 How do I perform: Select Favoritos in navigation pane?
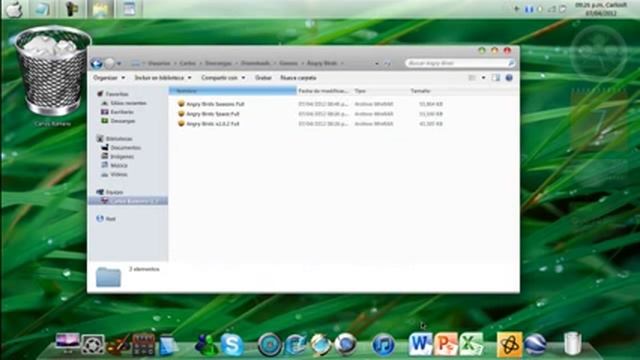click(117, 94)
